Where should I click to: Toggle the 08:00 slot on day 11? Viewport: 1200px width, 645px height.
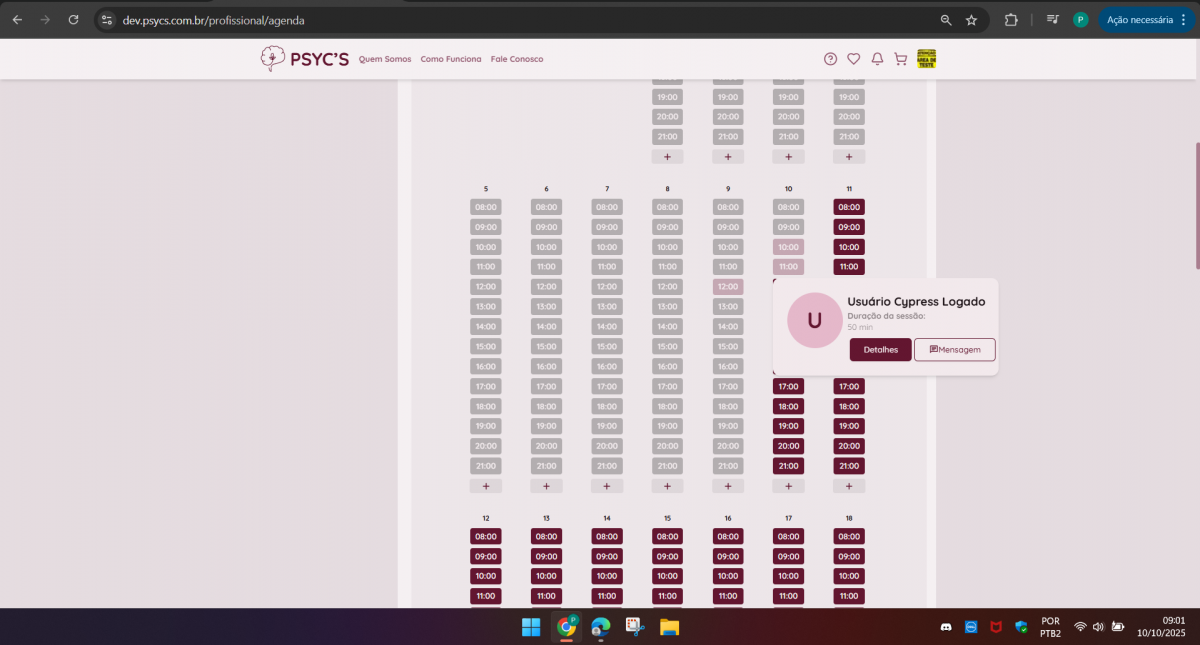point(849,207)
